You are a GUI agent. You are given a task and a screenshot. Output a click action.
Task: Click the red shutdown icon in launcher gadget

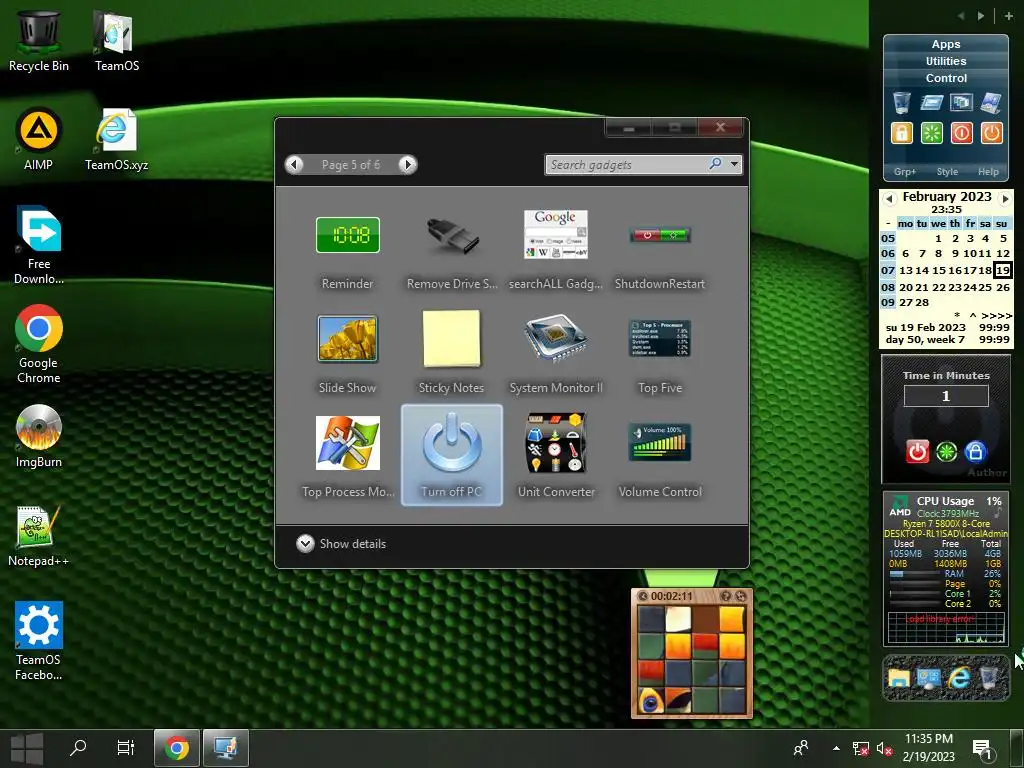click(x=961, y=133)
